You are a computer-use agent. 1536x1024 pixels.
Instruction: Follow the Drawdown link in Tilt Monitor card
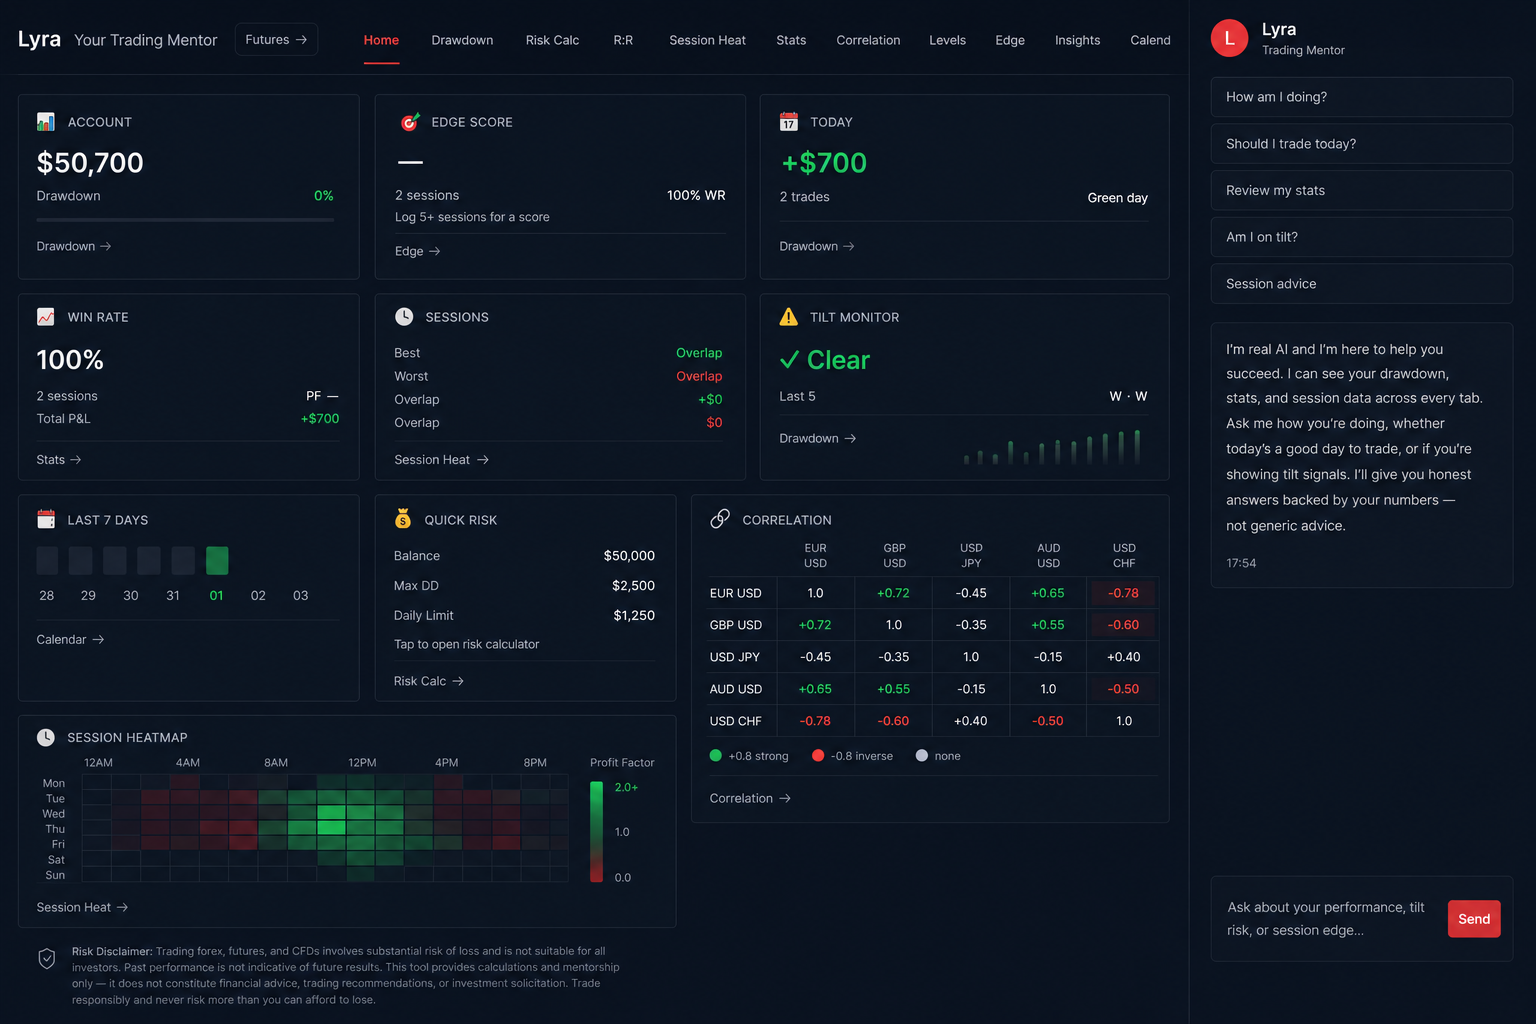(818, 438)
